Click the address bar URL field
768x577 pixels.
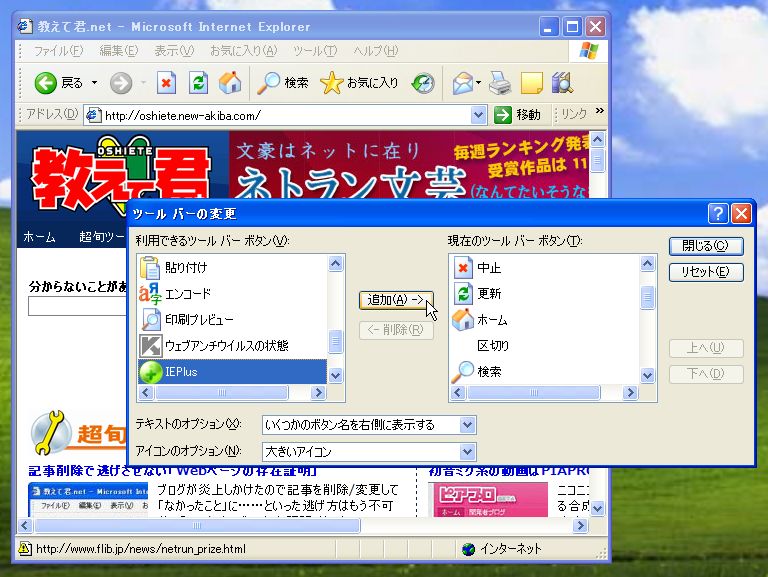(x=287, y=116)
